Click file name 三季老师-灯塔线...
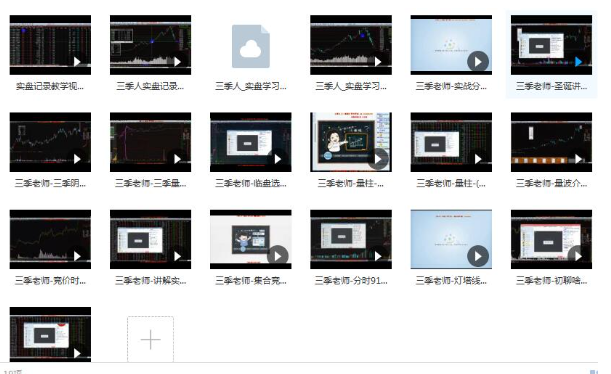This screenshot has height=374, width=611. (451, 280)
